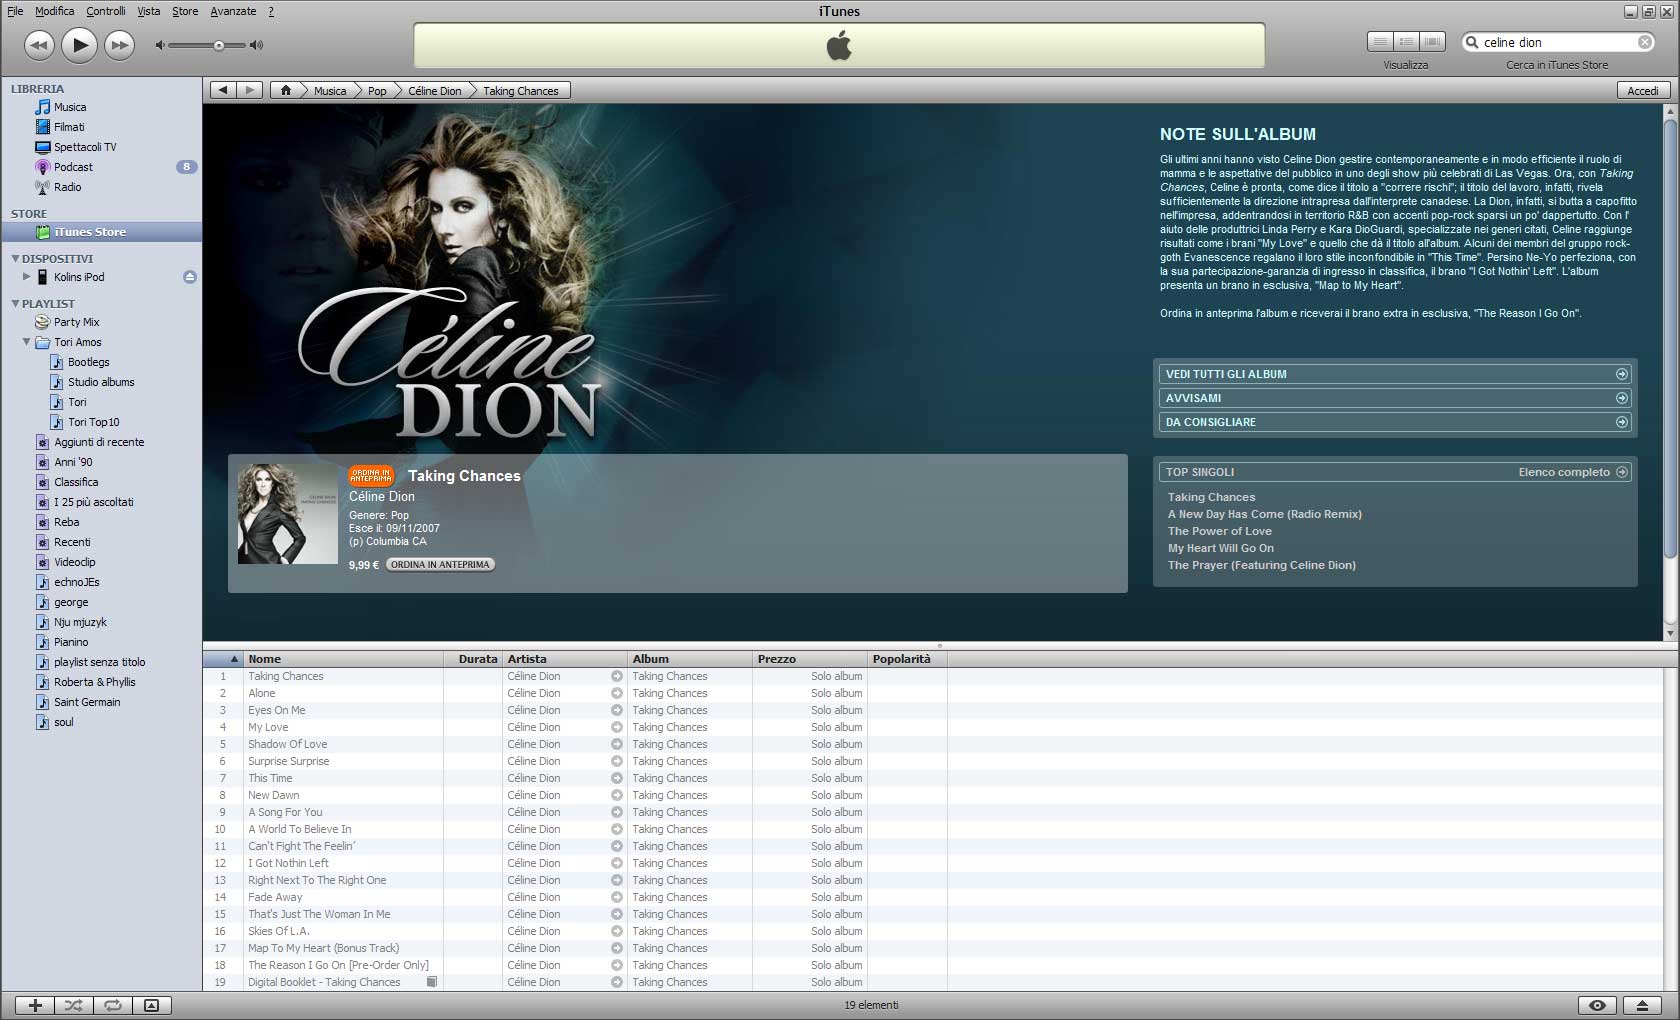Click the AVVISAMI alert button
Viewport: 1680px width, 1020px height.
(x=1396, y=398)
